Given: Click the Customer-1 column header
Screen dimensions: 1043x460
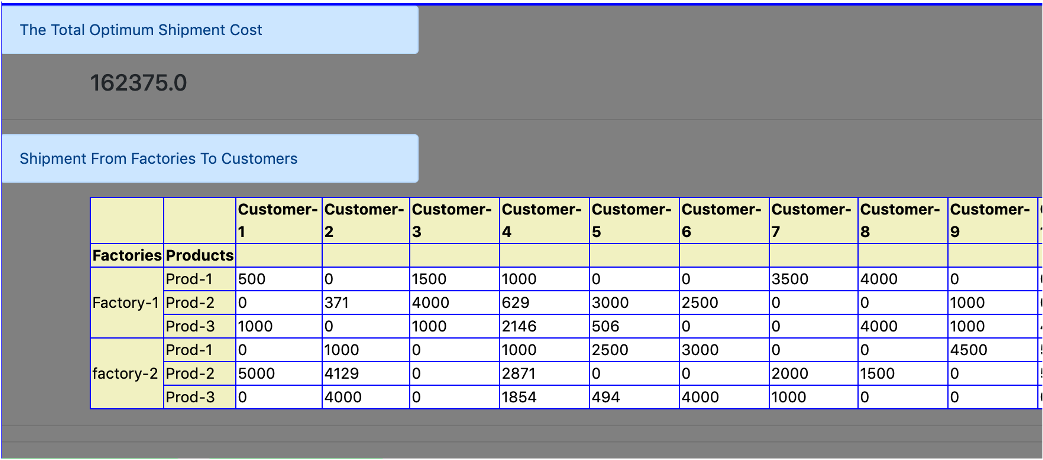Looking at the screenshot, I should coord(278,220).
